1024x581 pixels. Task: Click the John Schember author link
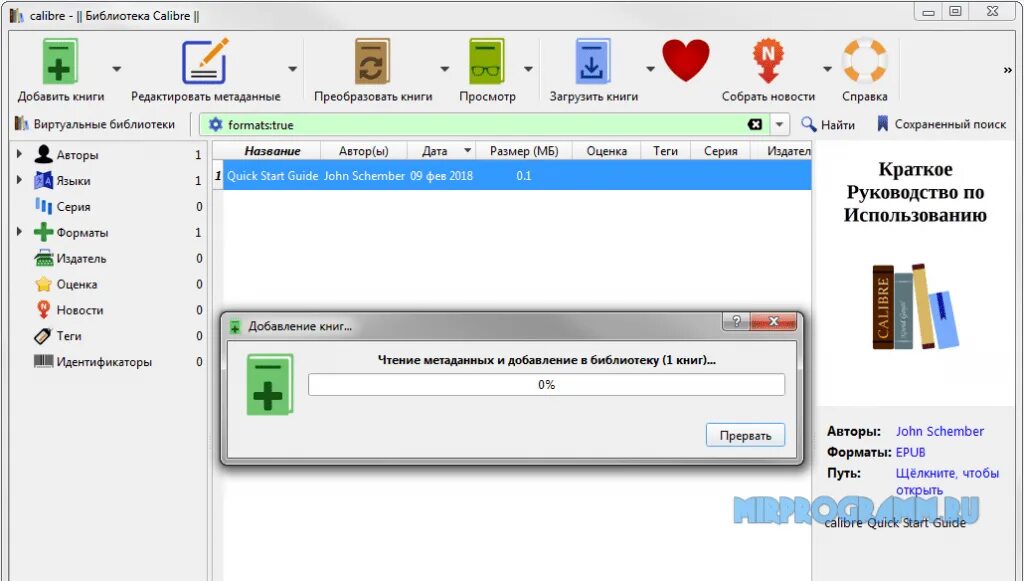click(939, 432)
